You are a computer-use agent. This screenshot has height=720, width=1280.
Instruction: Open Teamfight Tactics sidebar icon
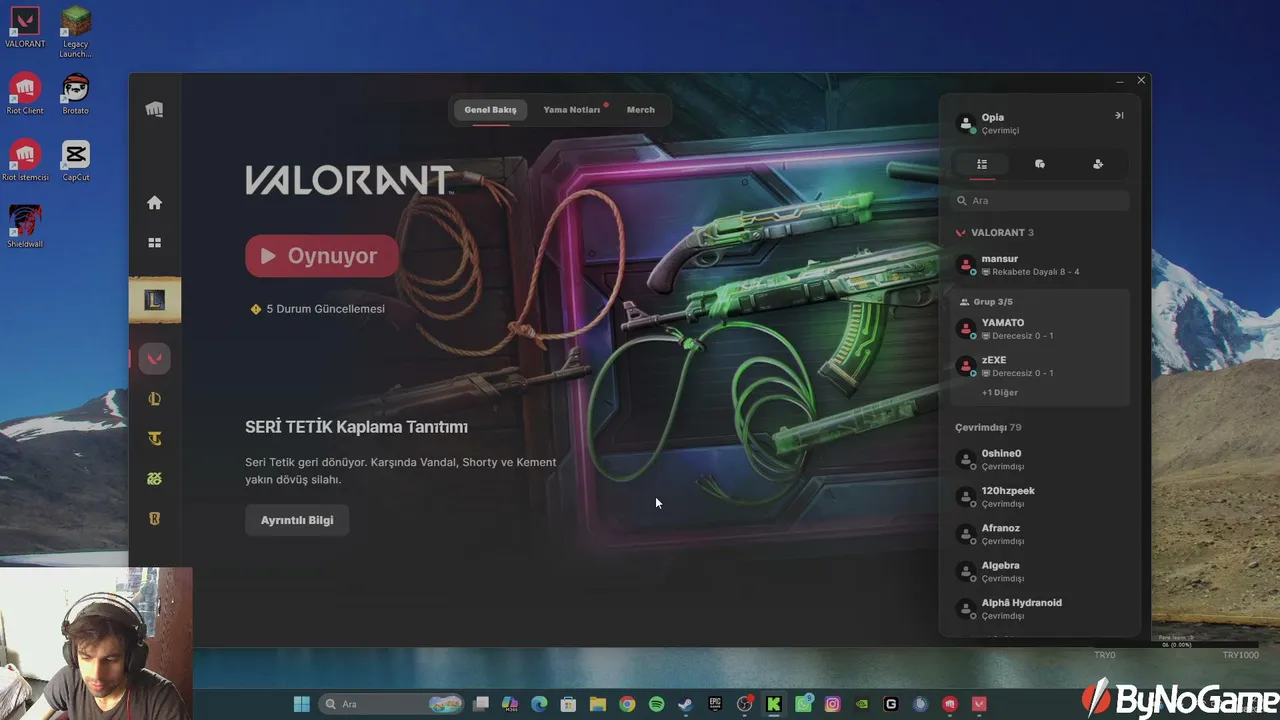click(154, 439)
